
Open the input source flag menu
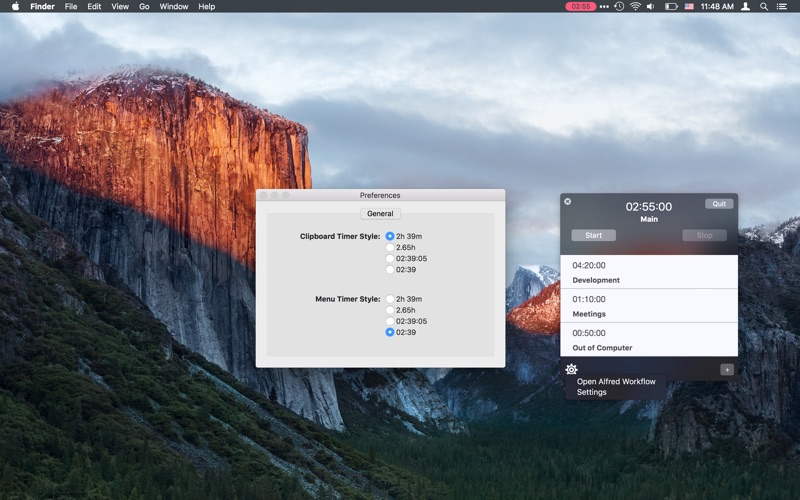pos(689,7)
